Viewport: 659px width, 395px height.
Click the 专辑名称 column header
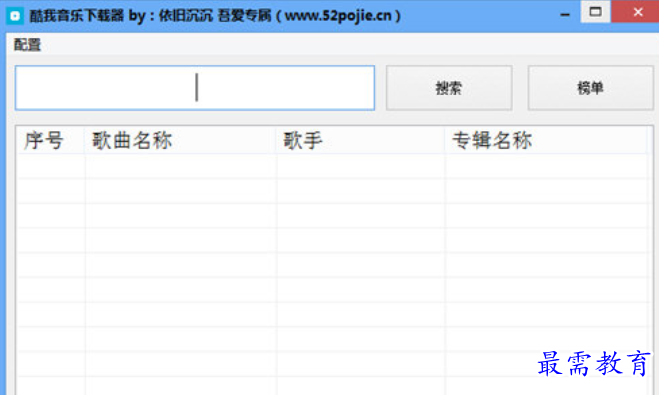(x=546, y=140)
